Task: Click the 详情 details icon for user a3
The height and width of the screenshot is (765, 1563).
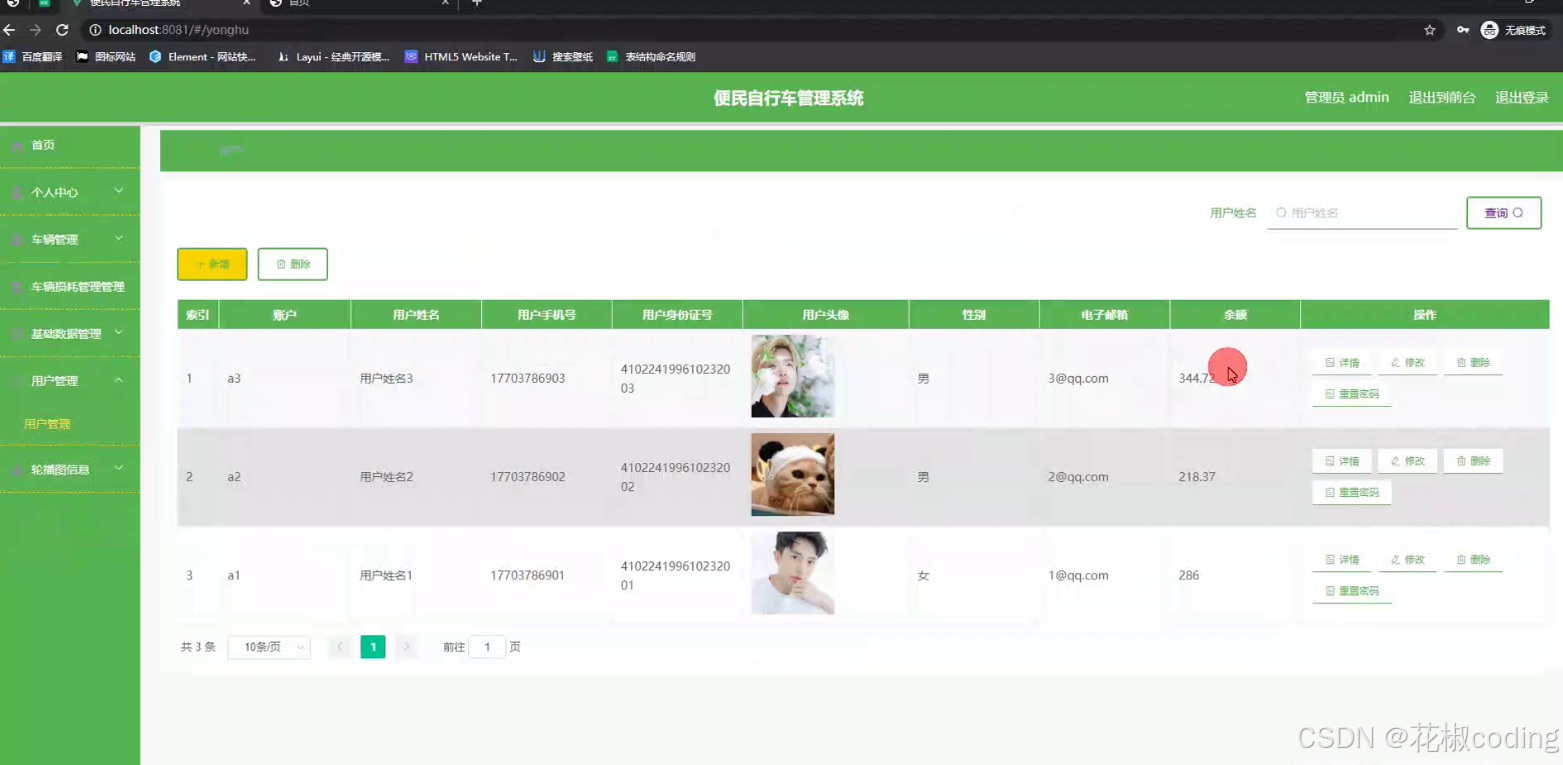Action: tap(1328, 362)
